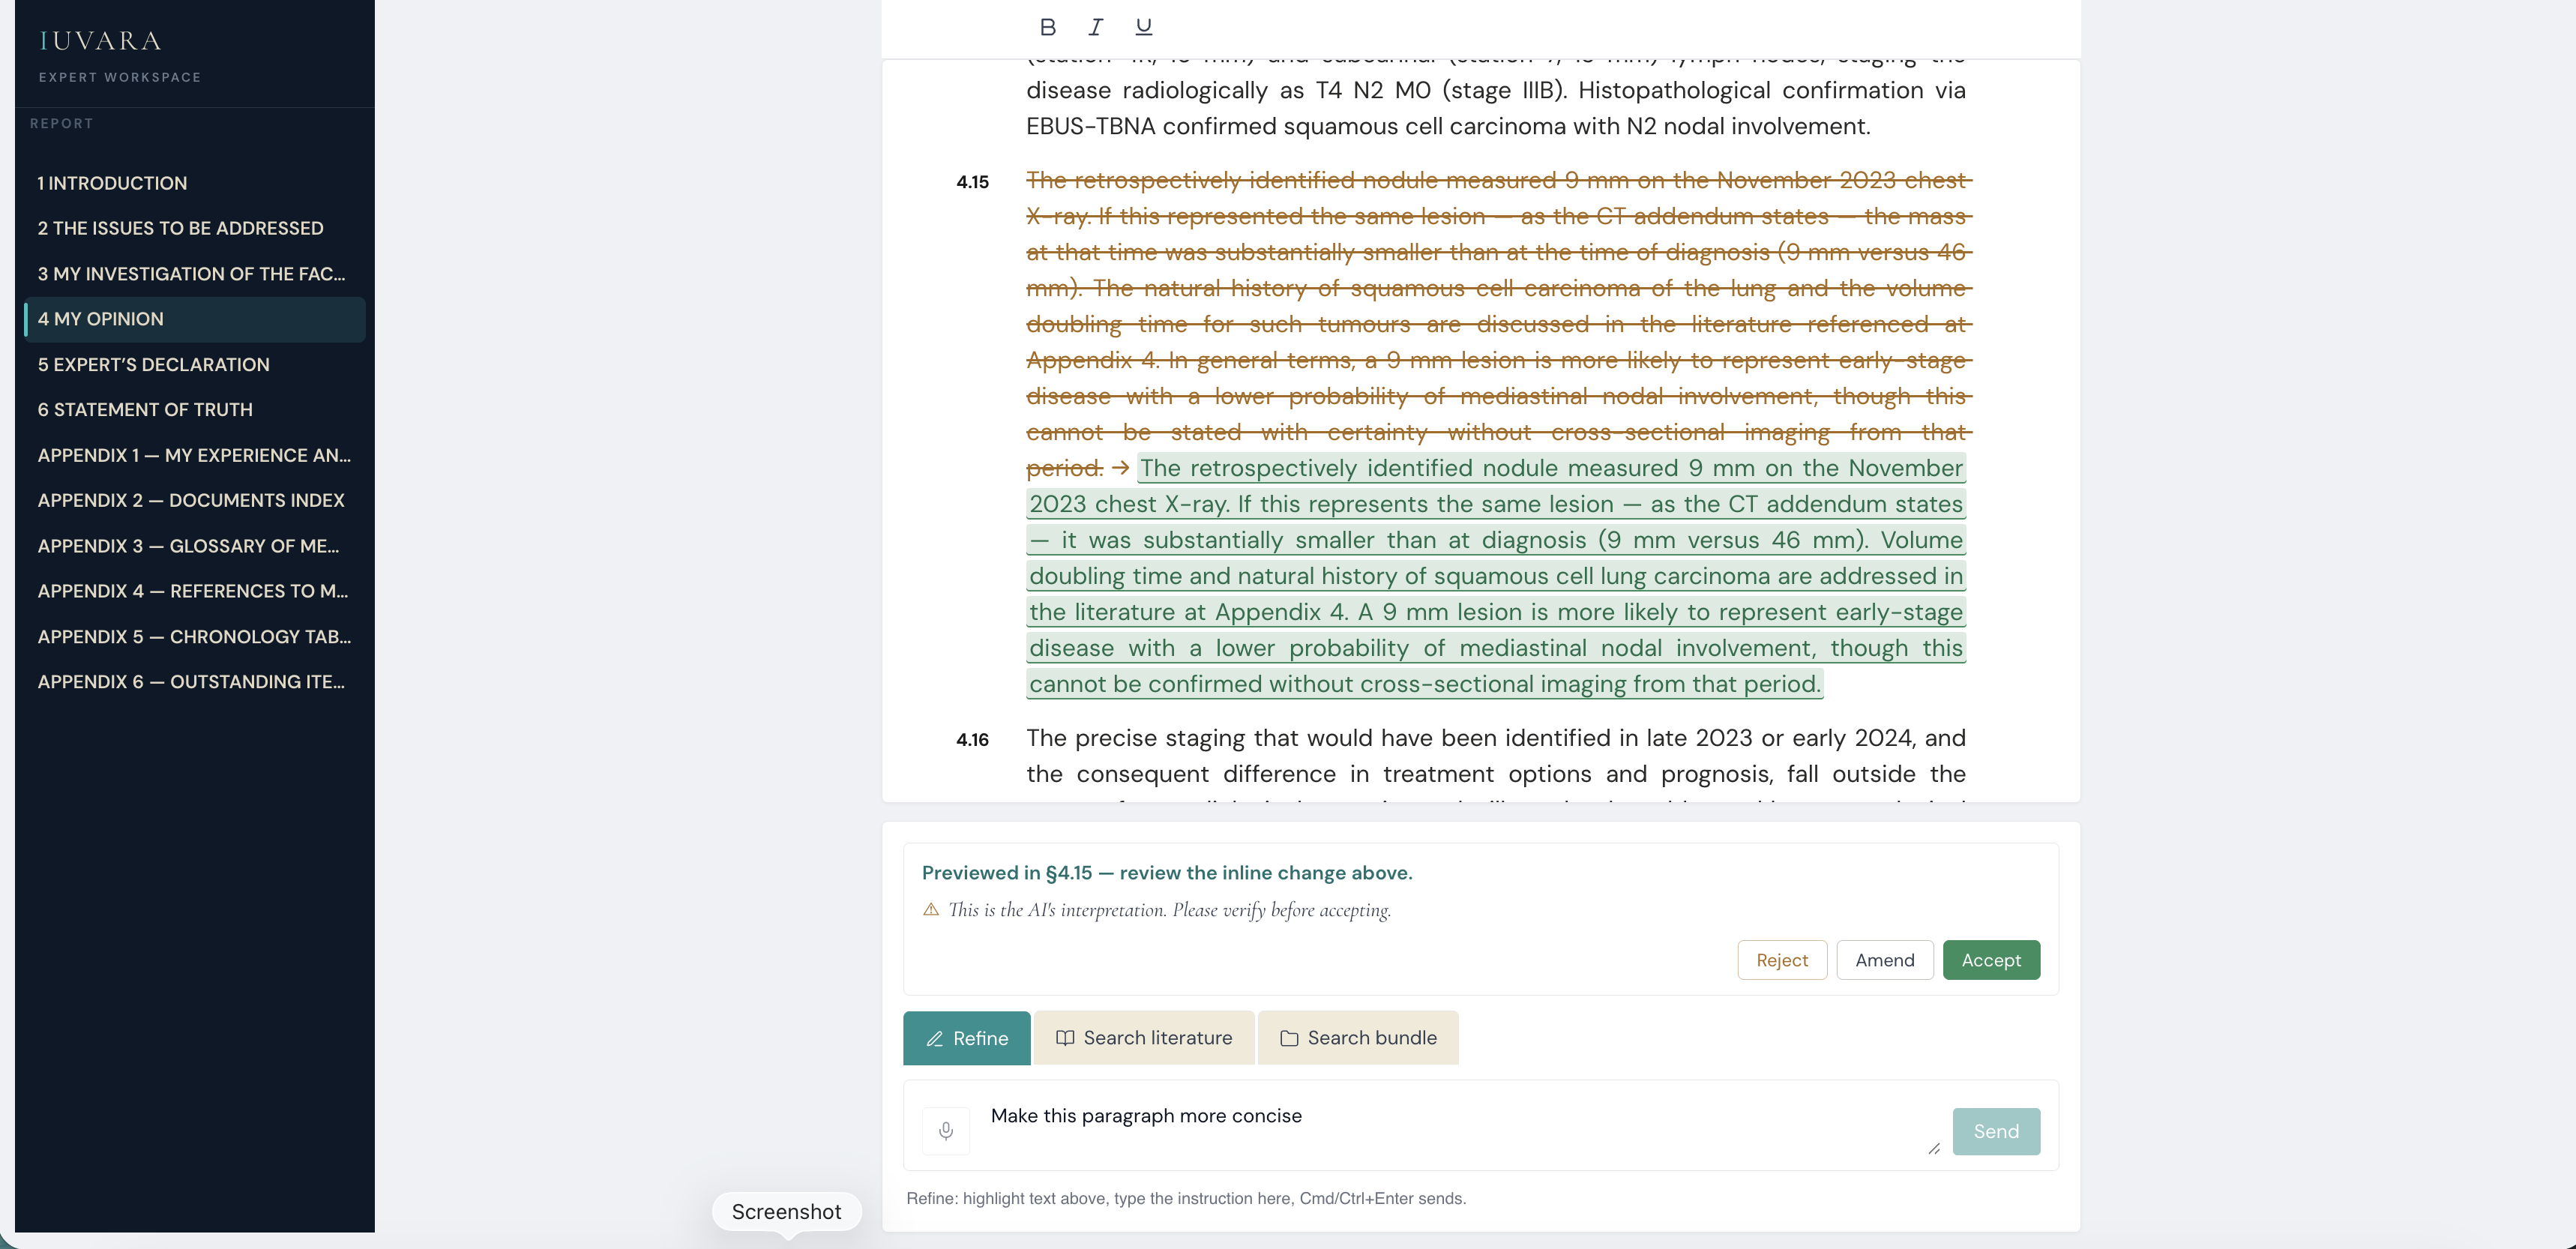This screenshot has width=2576, height=1249.
Task: Click paragraph number 4.15
Action: tap(972, 182)
